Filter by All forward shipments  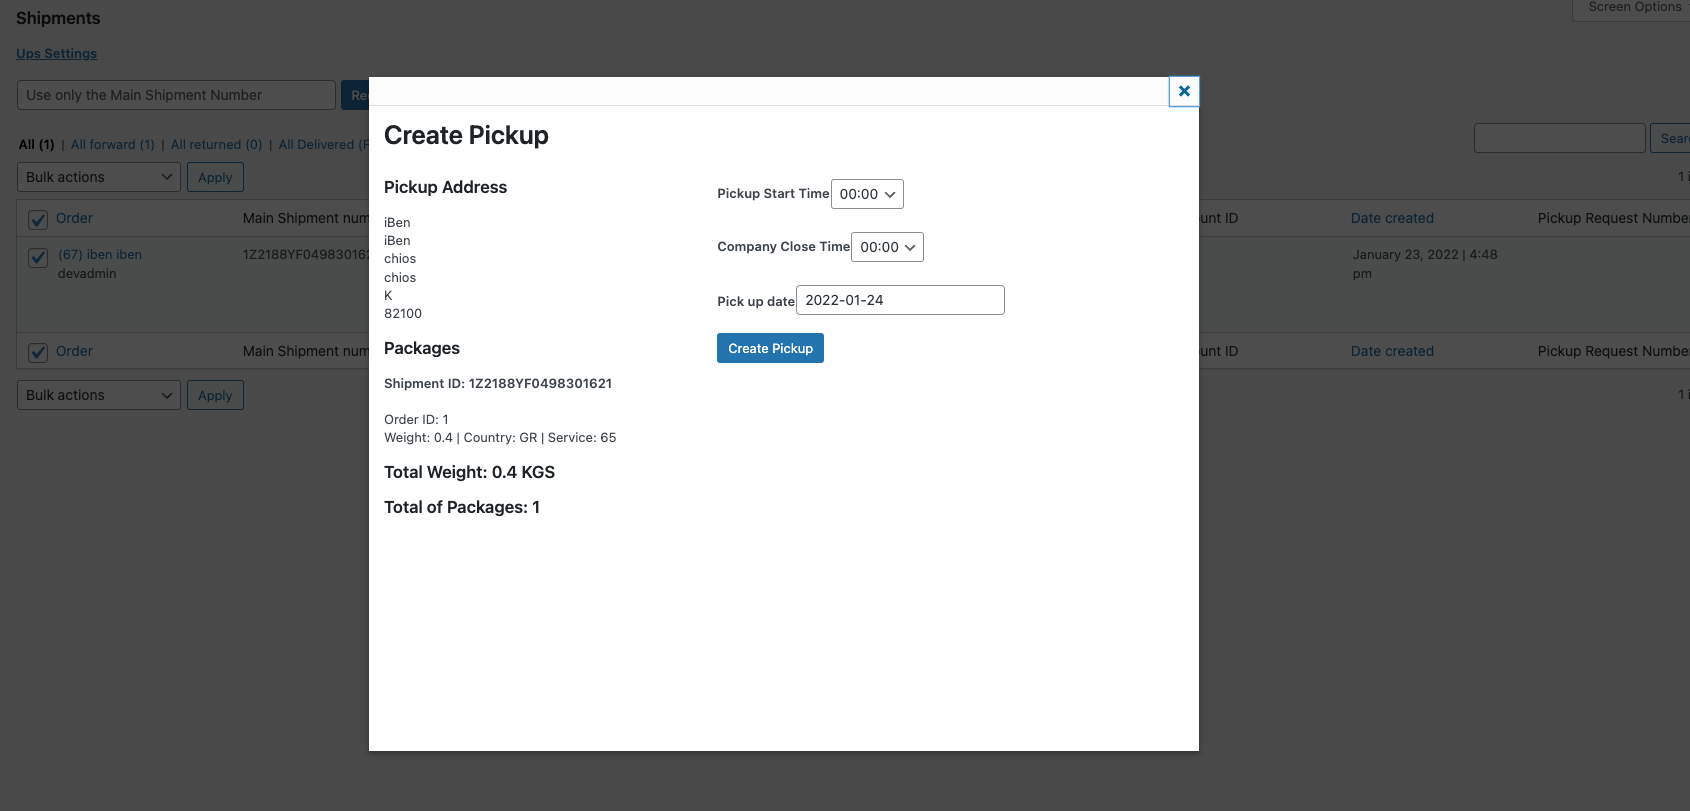[112, 145]
